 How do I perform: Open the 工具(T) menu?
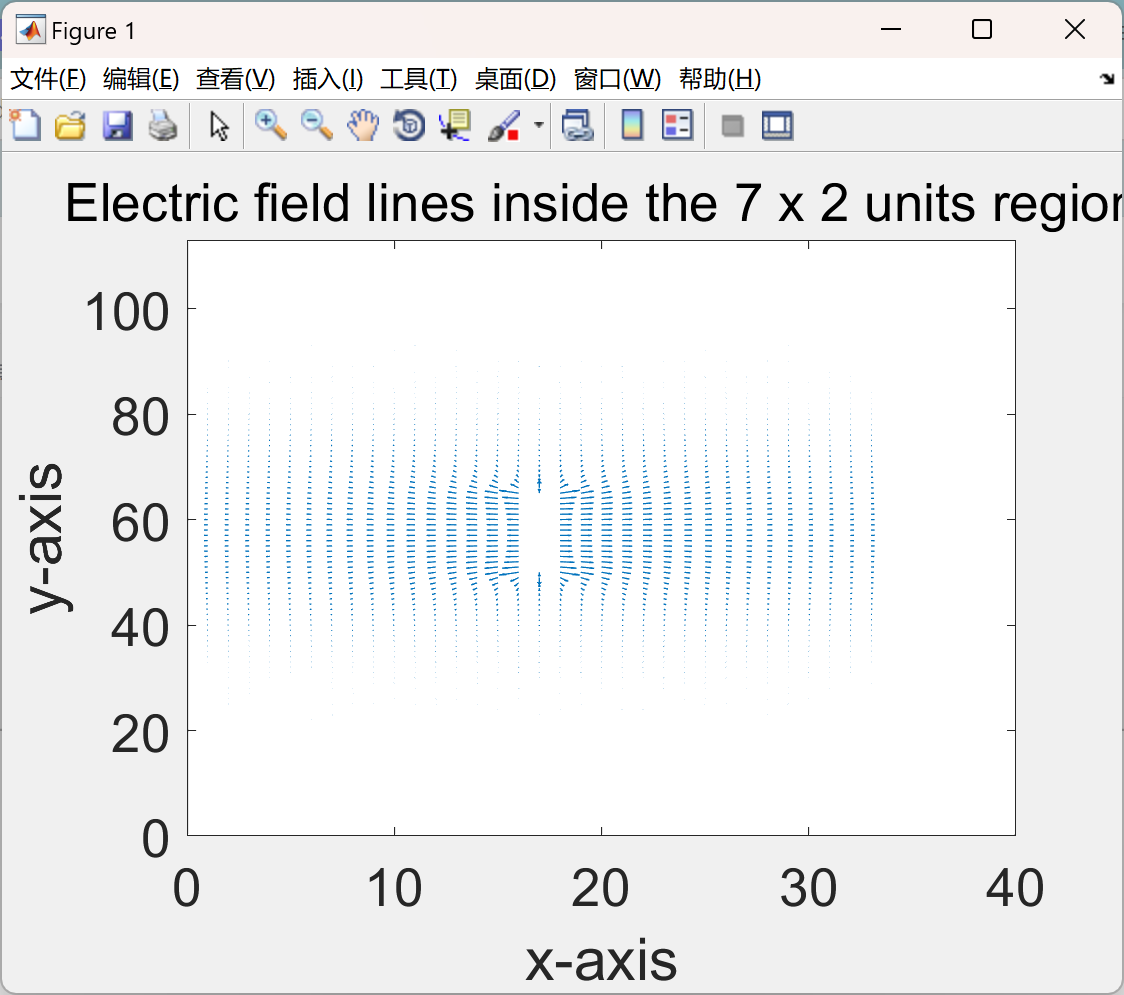point(419,79)
